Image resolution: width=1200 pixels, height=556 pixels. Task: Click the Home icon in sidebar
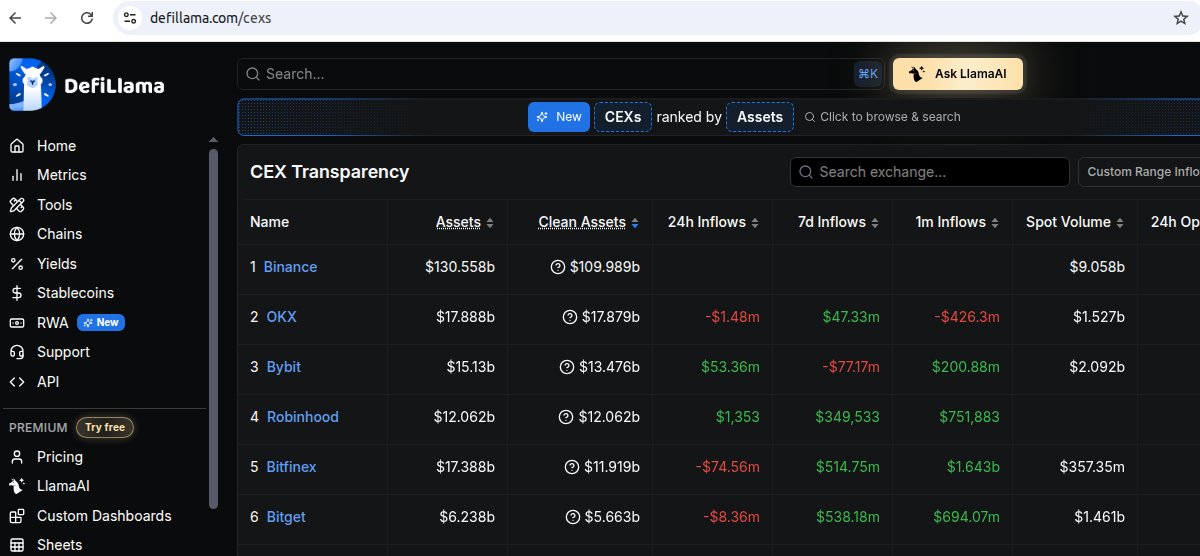click(x=17, y=146)
